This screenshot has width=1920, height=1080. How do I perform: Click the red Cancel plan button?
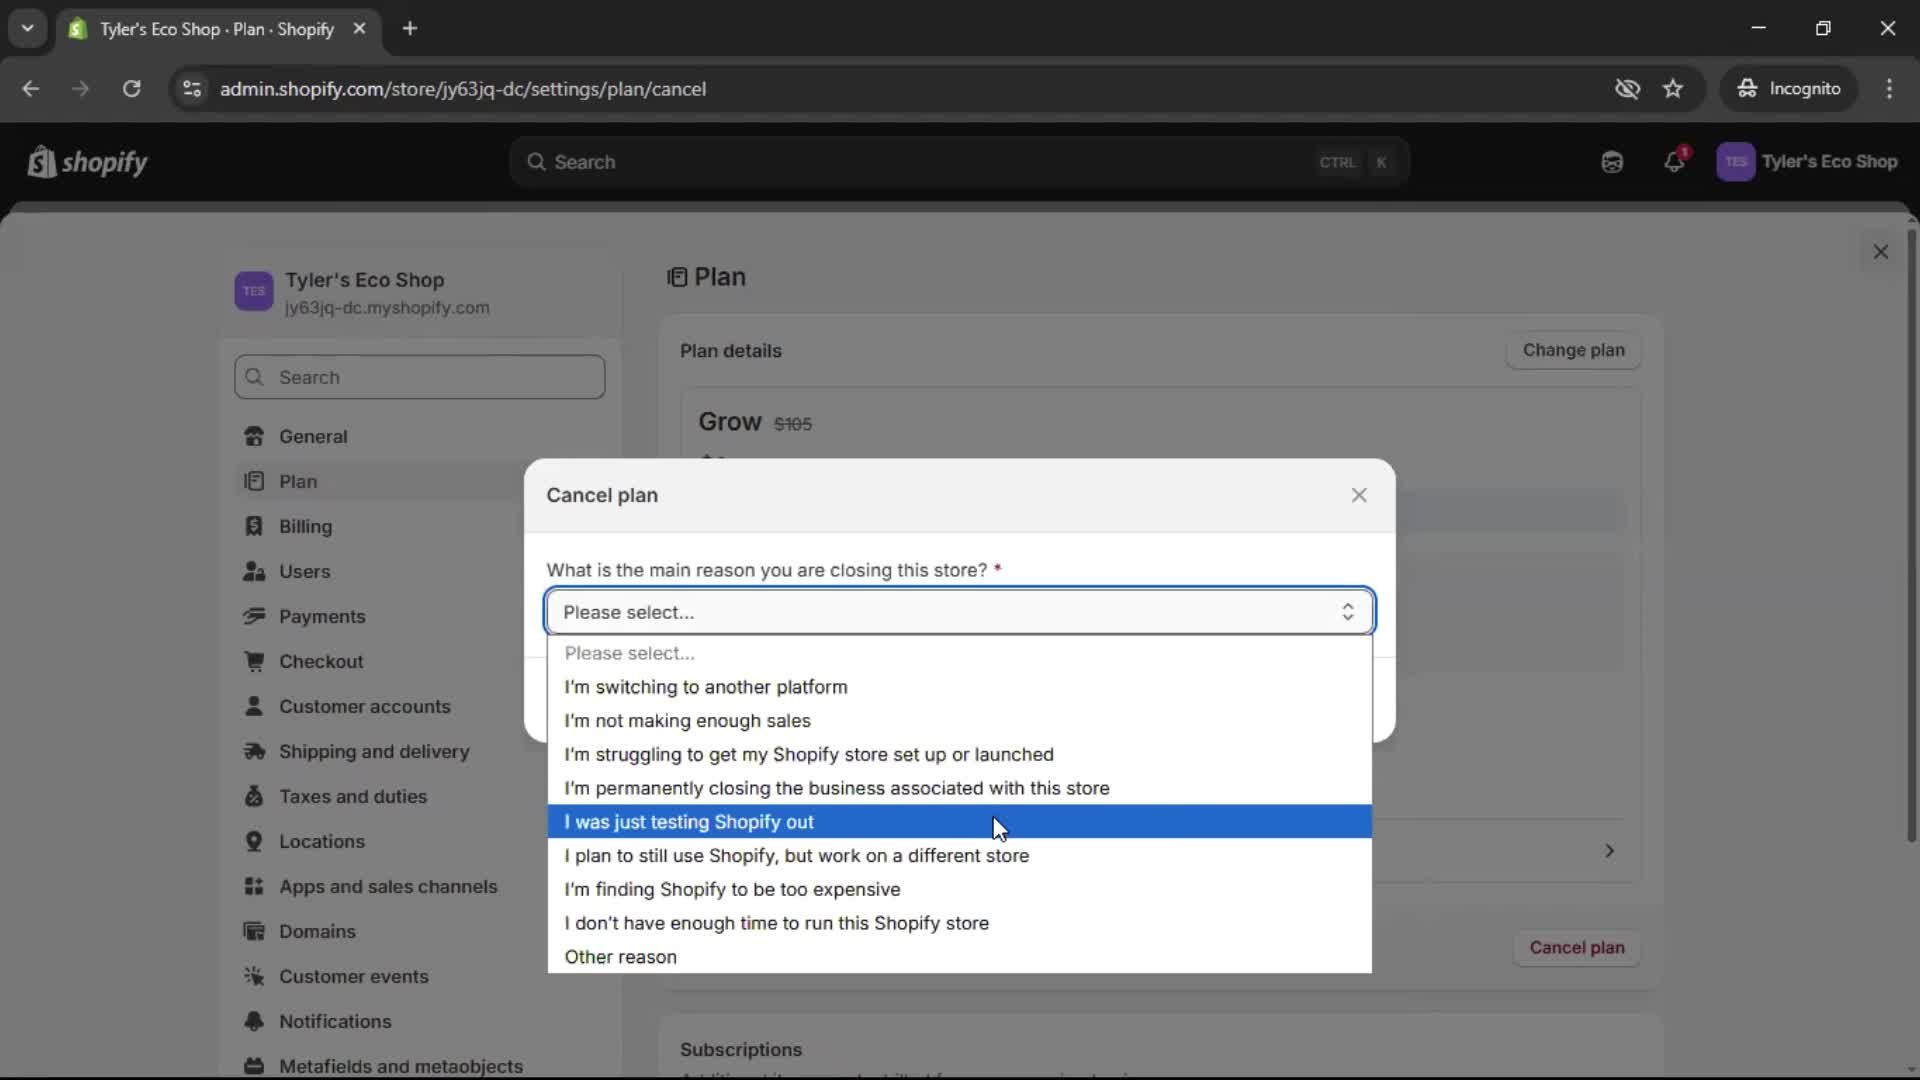click(1576, 948)
